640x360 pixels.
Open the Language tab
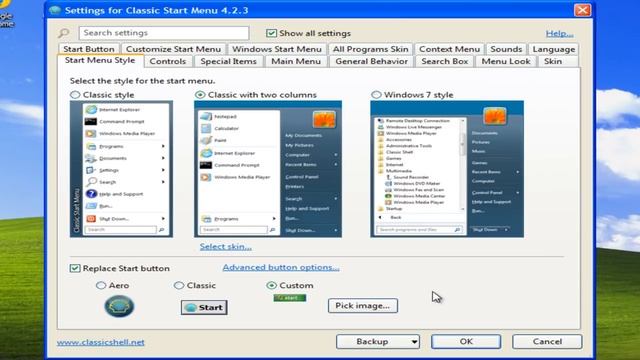(x=553, y=49)
